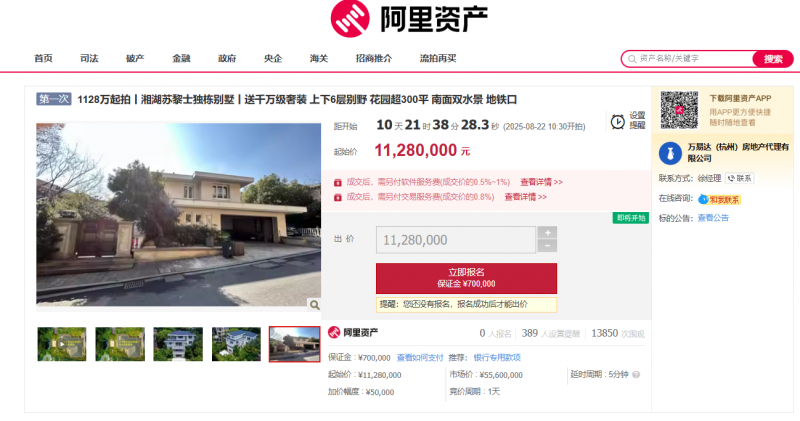Image resolution: width=800 pixels, height=421 pixels.
Task: Click the 立即报名 registration button
Action: (x=466, y=278)
